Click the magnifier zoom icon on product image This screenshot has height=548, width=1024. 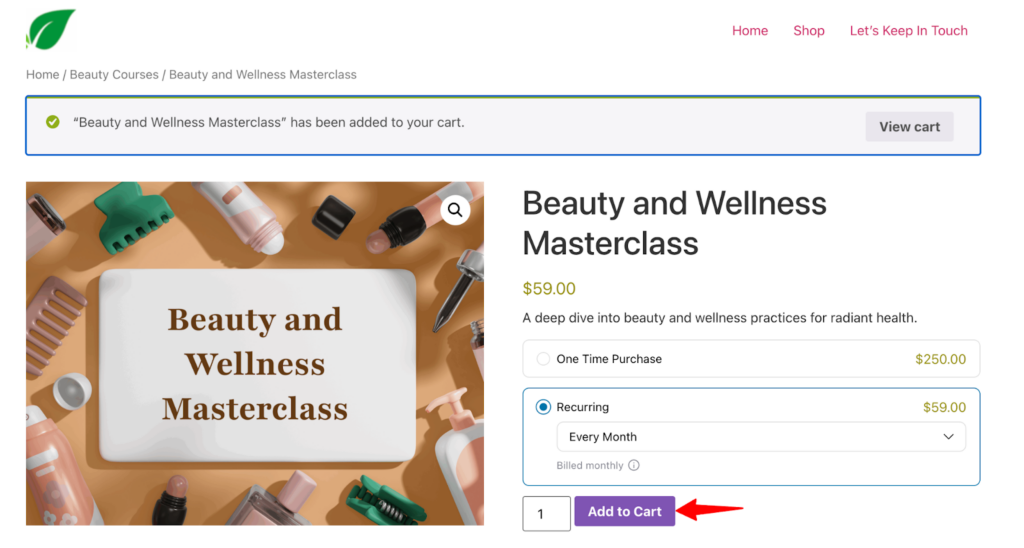point(455,210)
